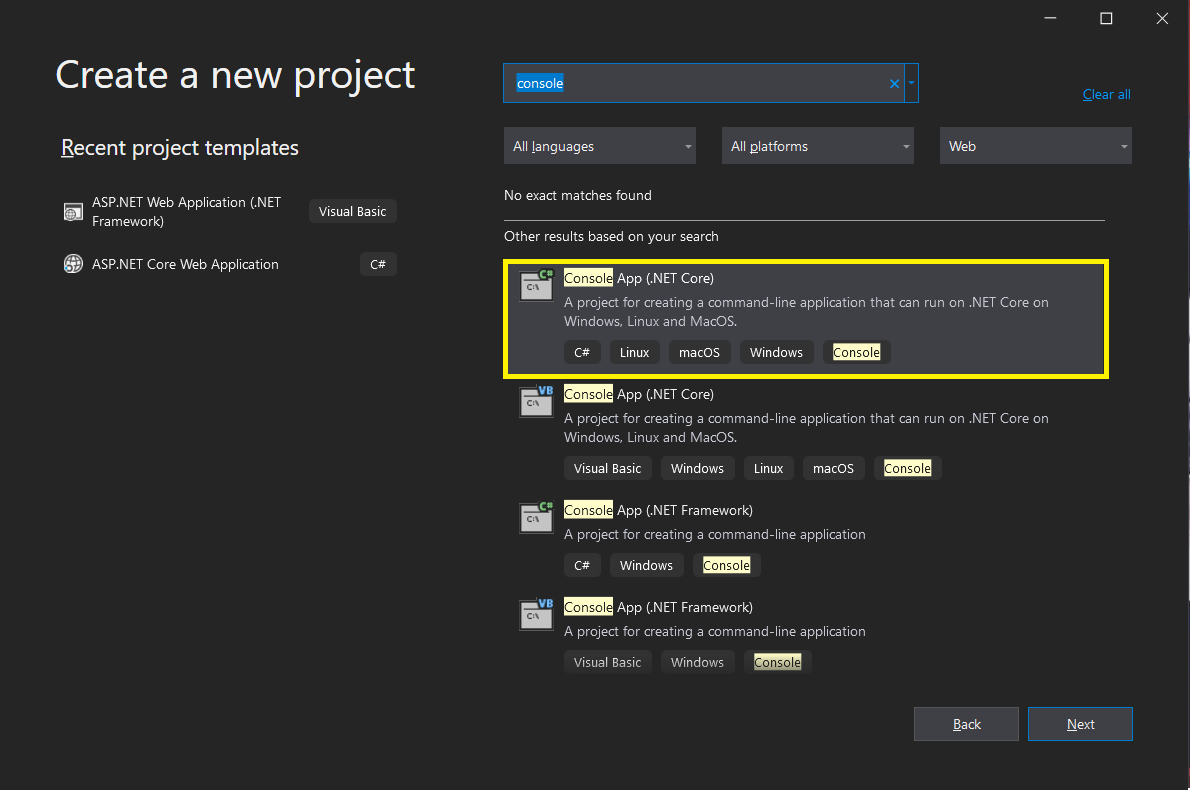Image resolution: width=1190 pixels, height=790 pixels.
Task: Minimize the Create a new project window
Action: [x=1050, y=18]
